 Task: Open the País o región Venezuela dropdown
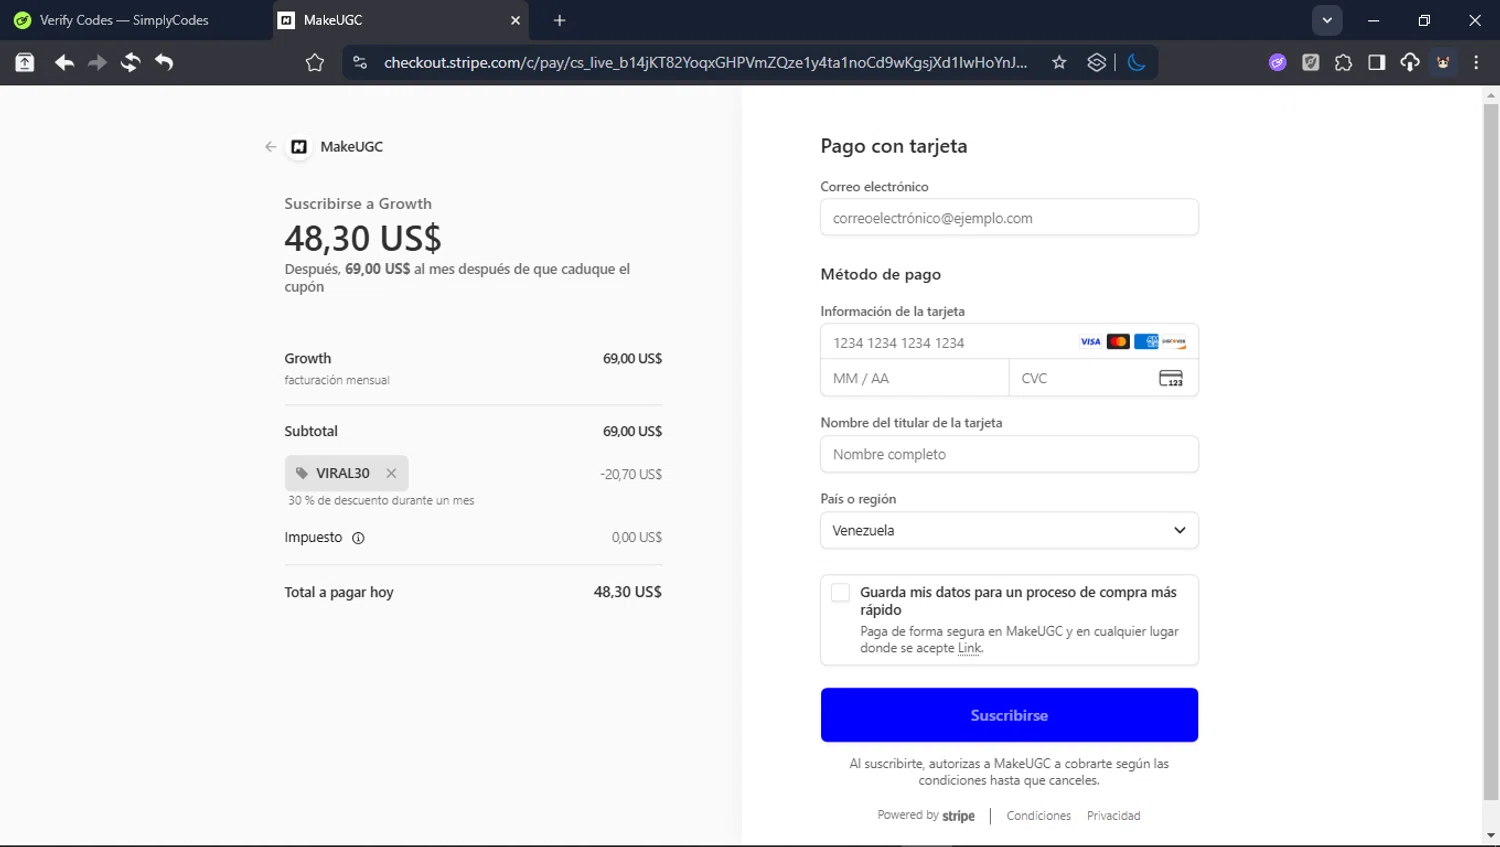(1009, 530)
